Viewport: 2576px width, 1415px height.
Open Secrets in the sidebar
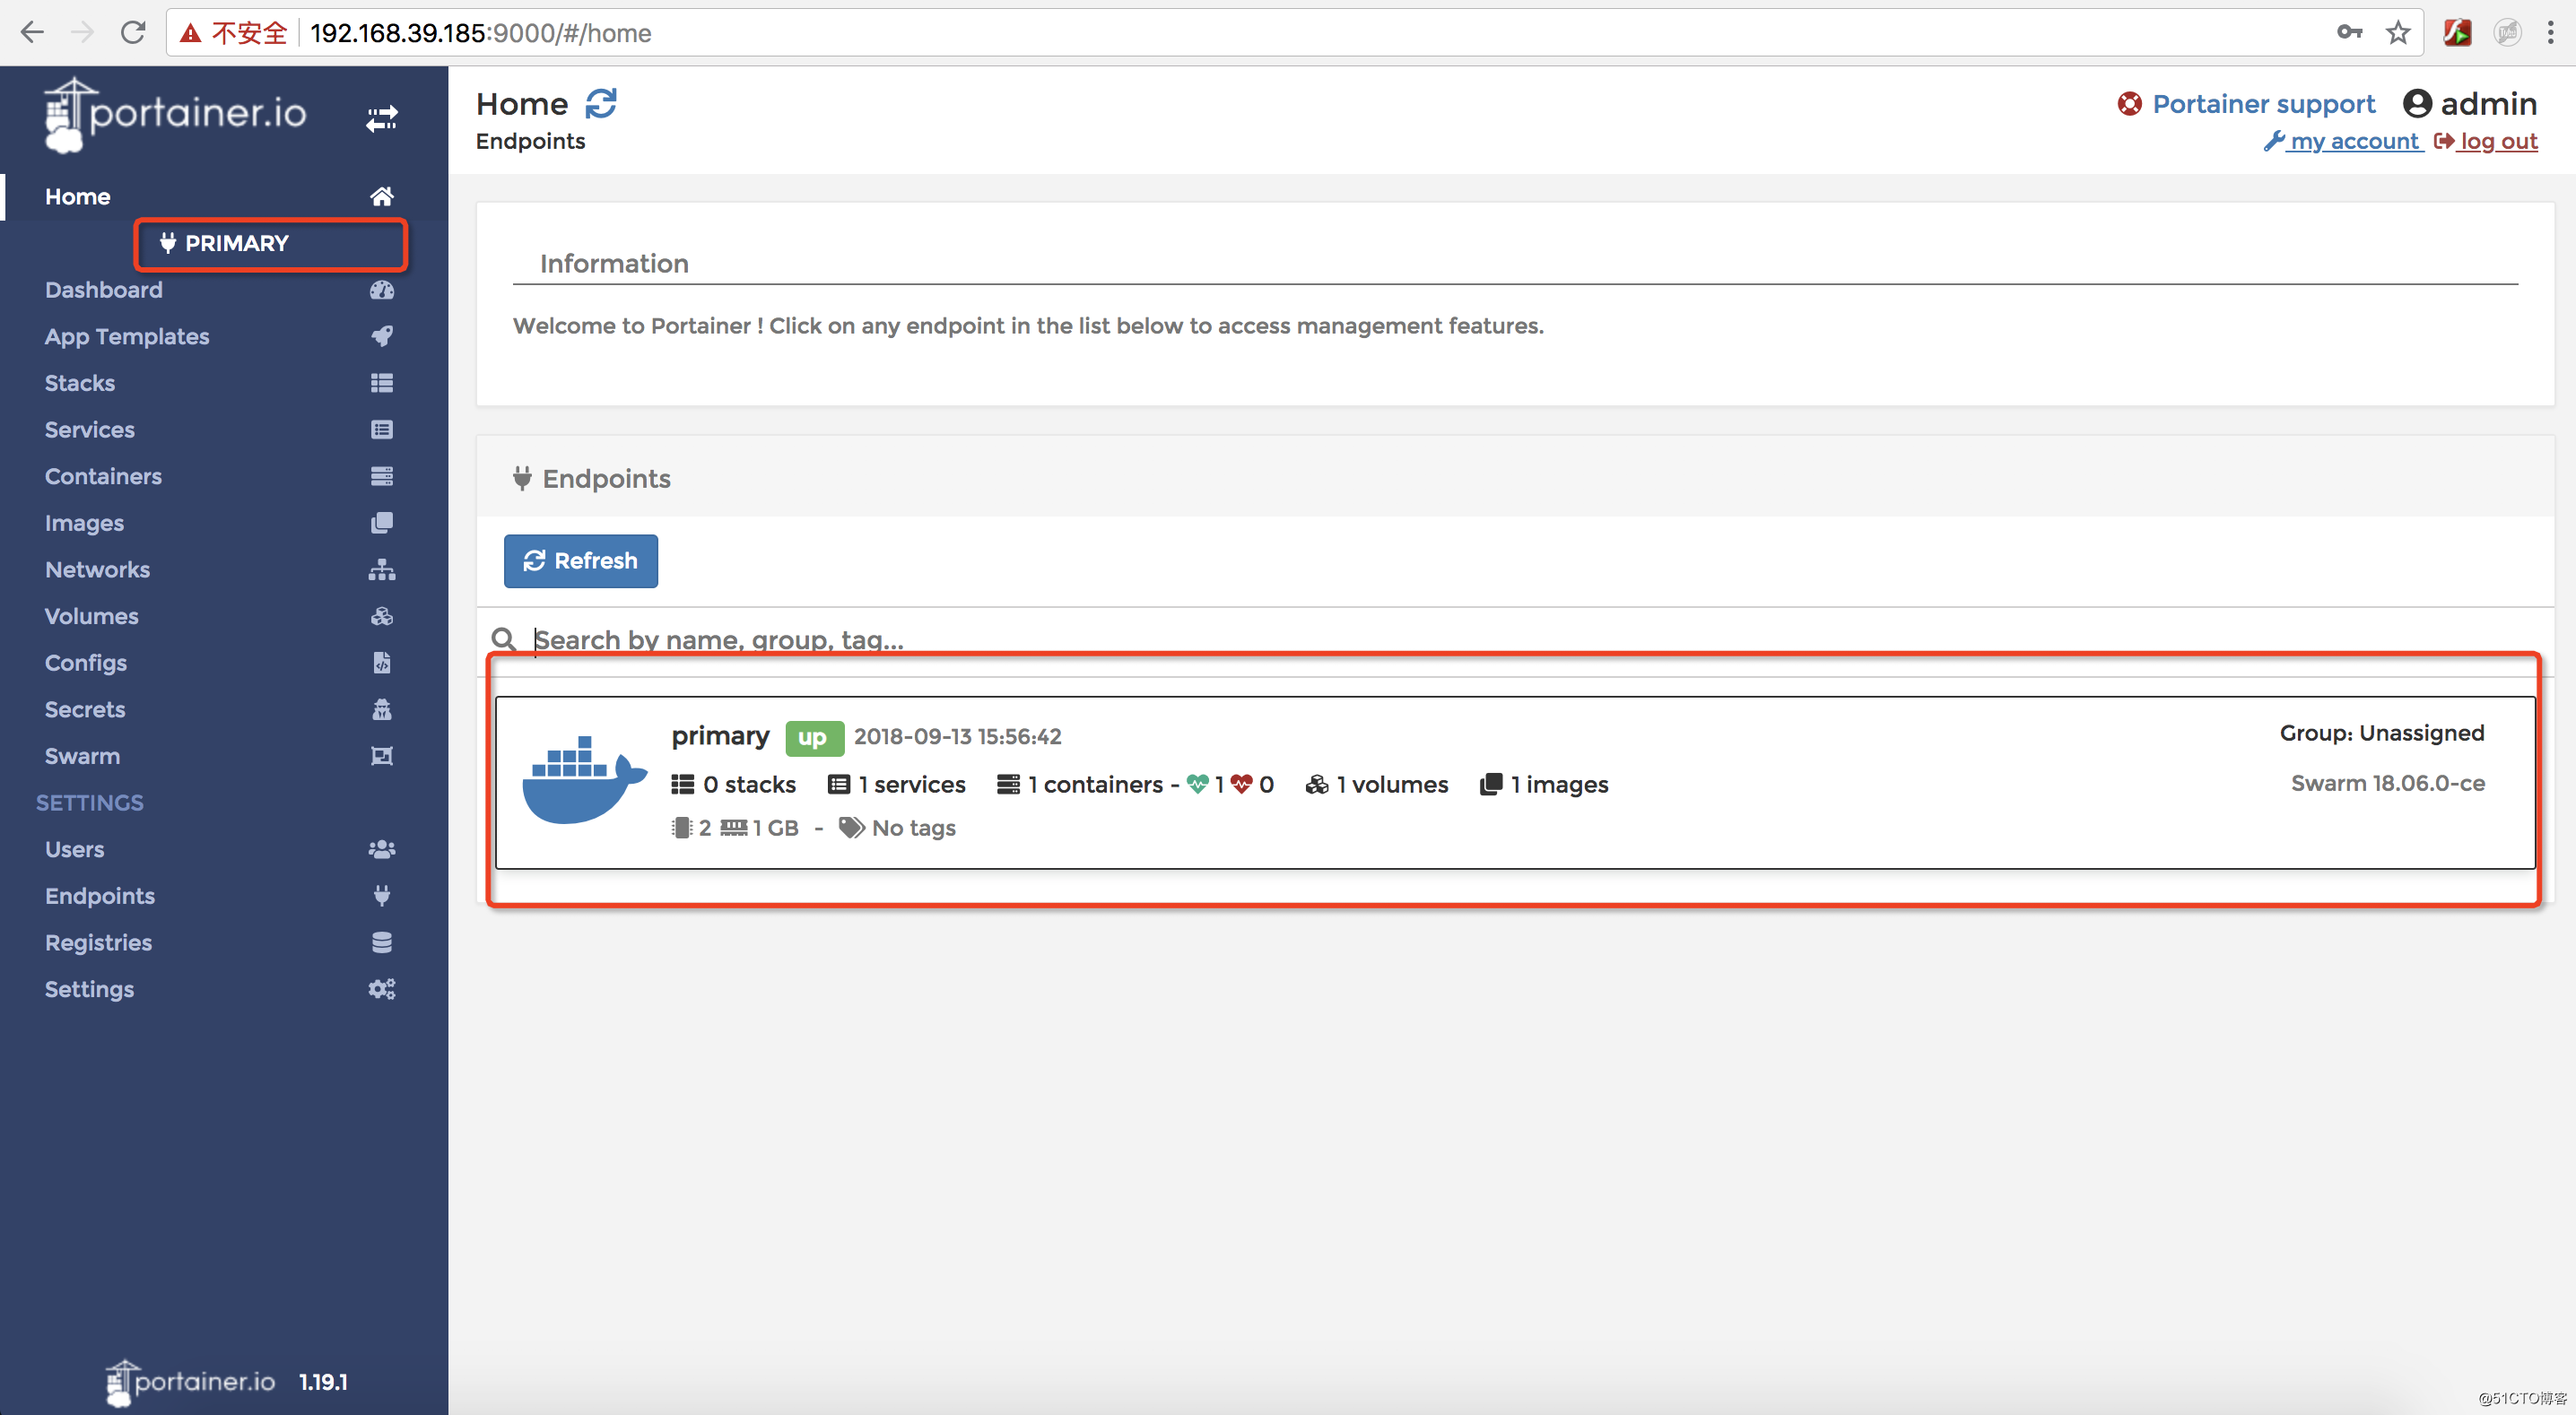[x=85, y=709]
